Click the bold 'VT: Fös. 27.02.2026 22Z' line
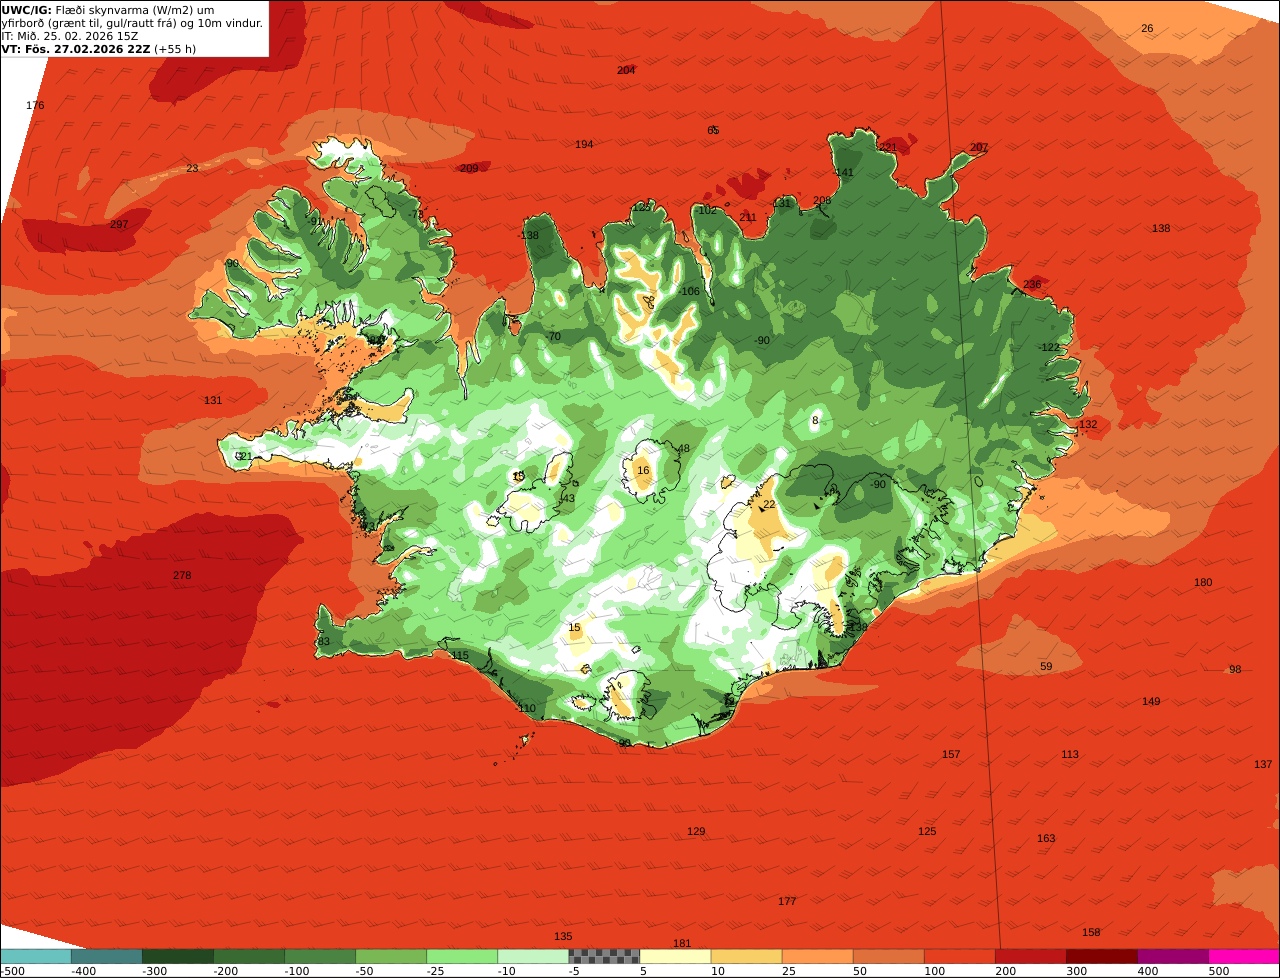The width and height of the screenshot is (1280, 978). click(76, 49)
